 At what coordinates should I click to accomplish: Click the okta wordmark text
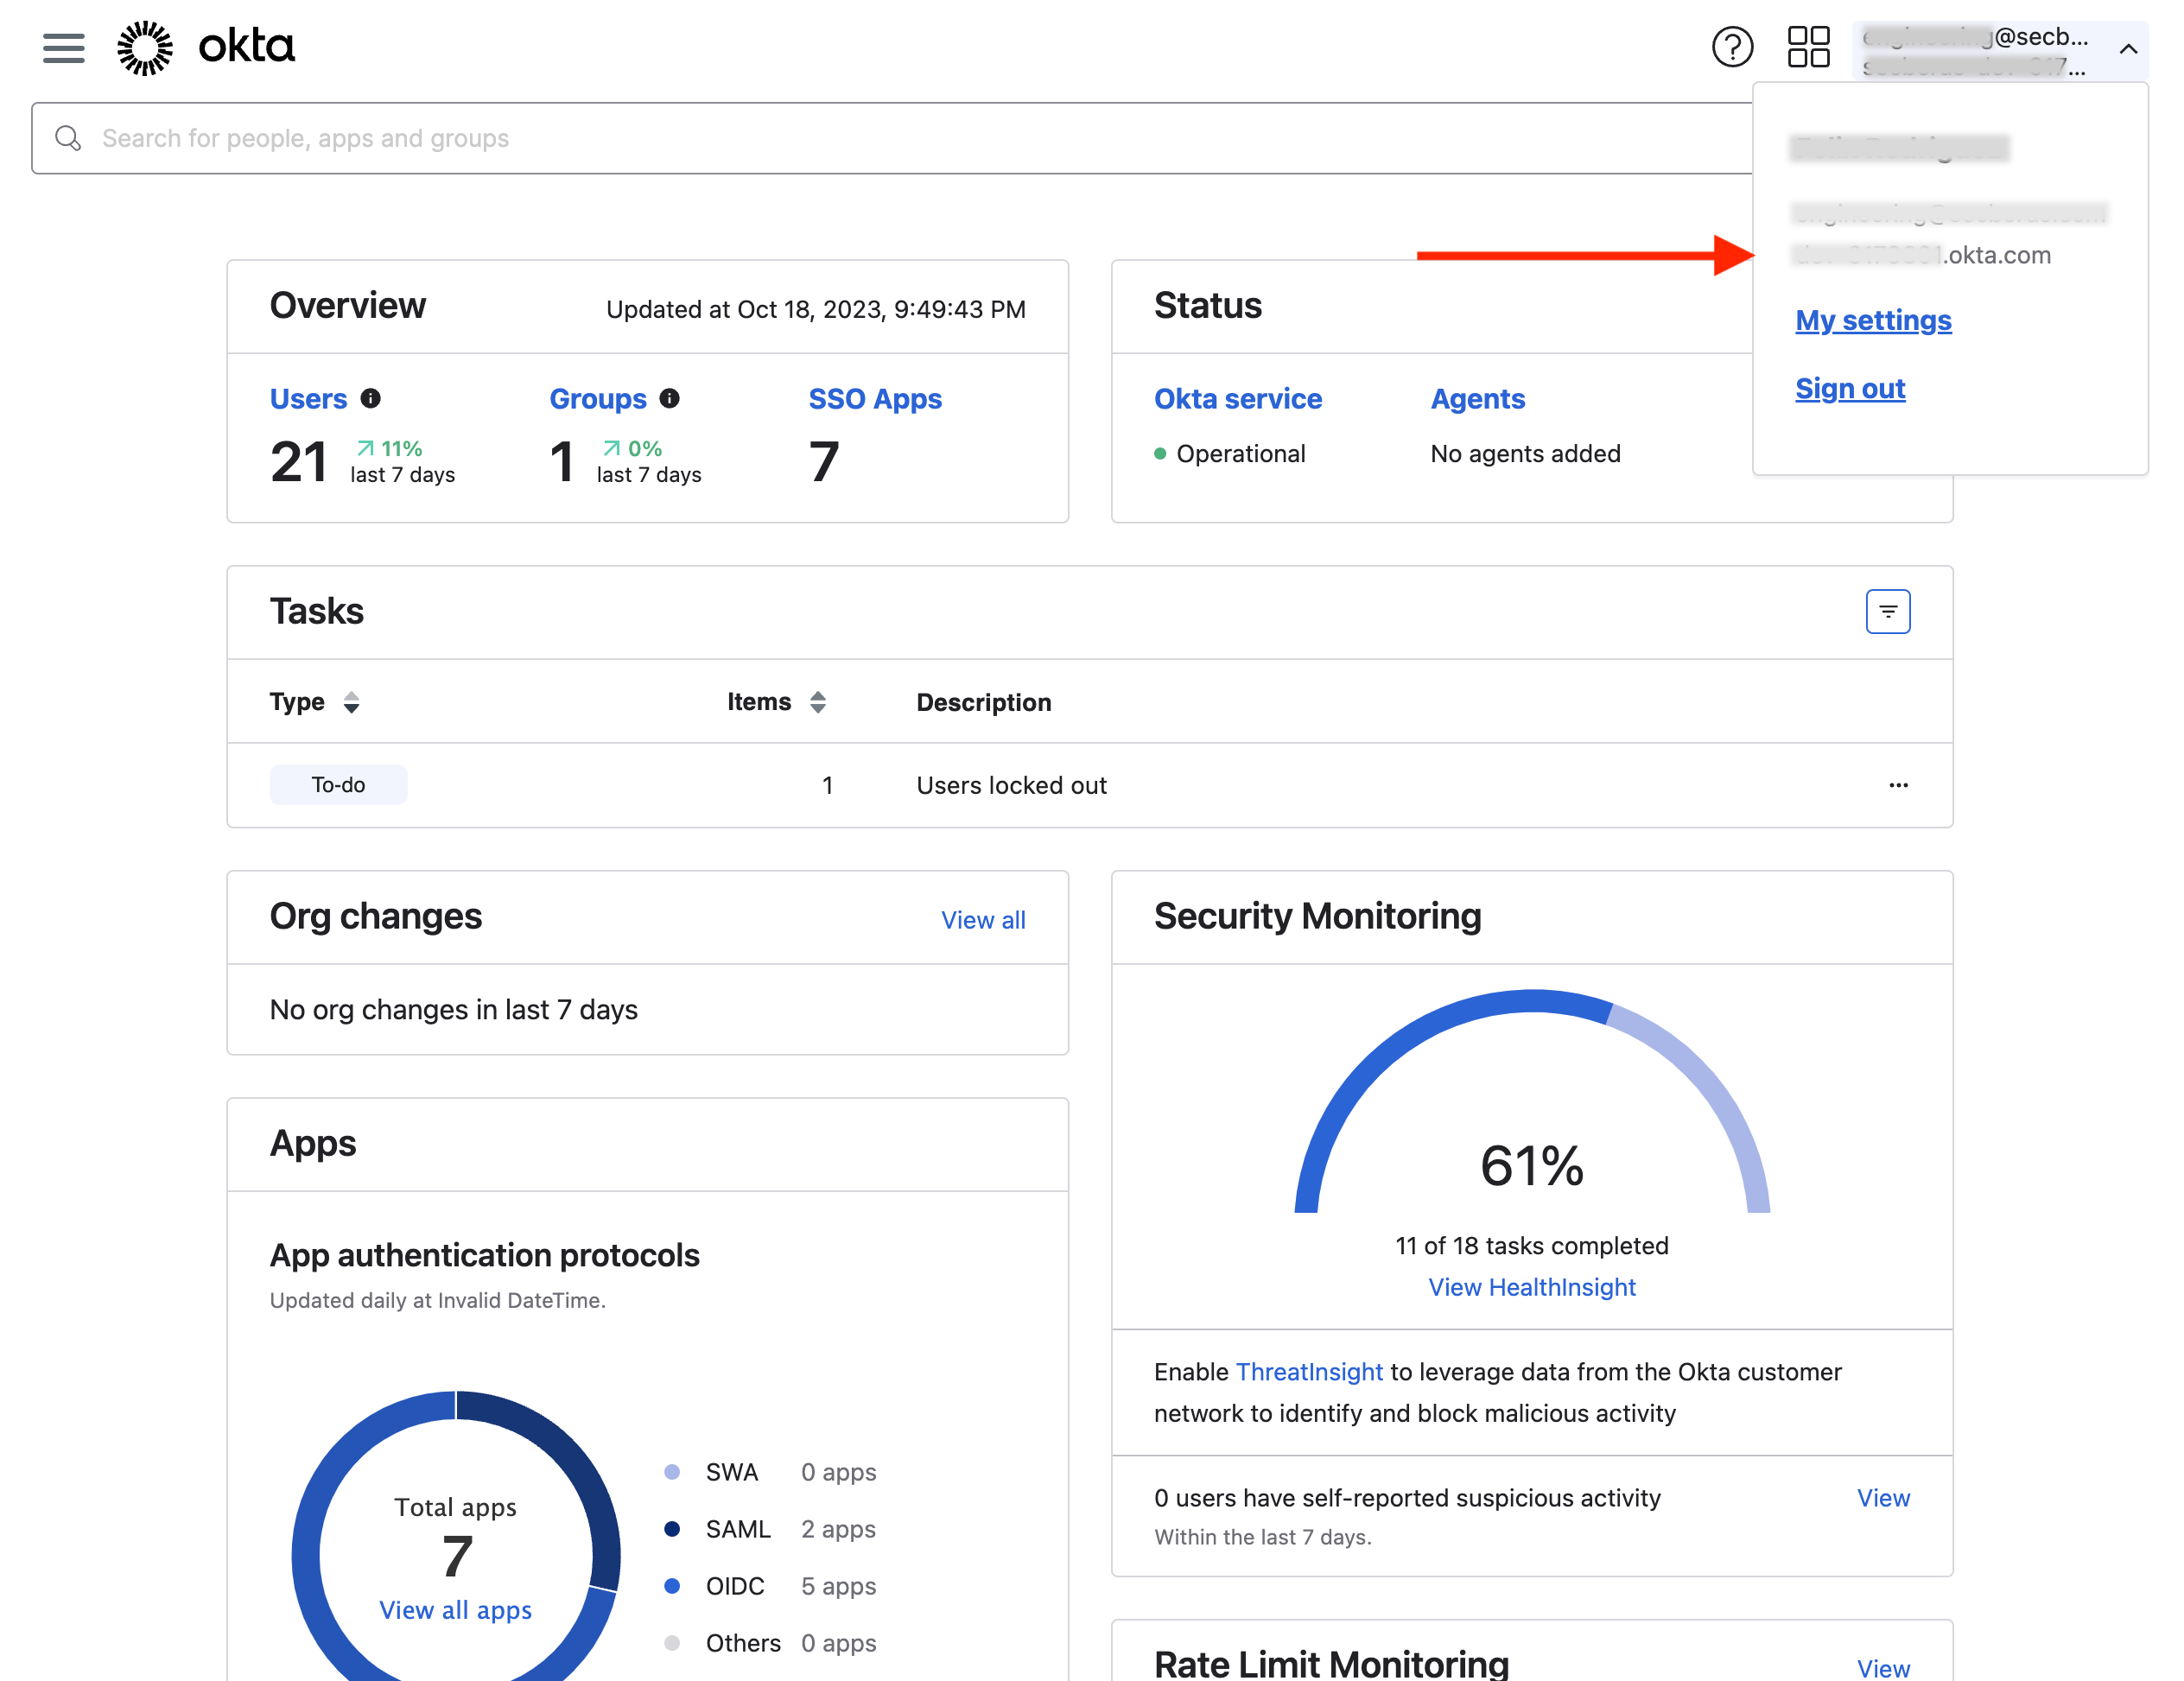246,47
